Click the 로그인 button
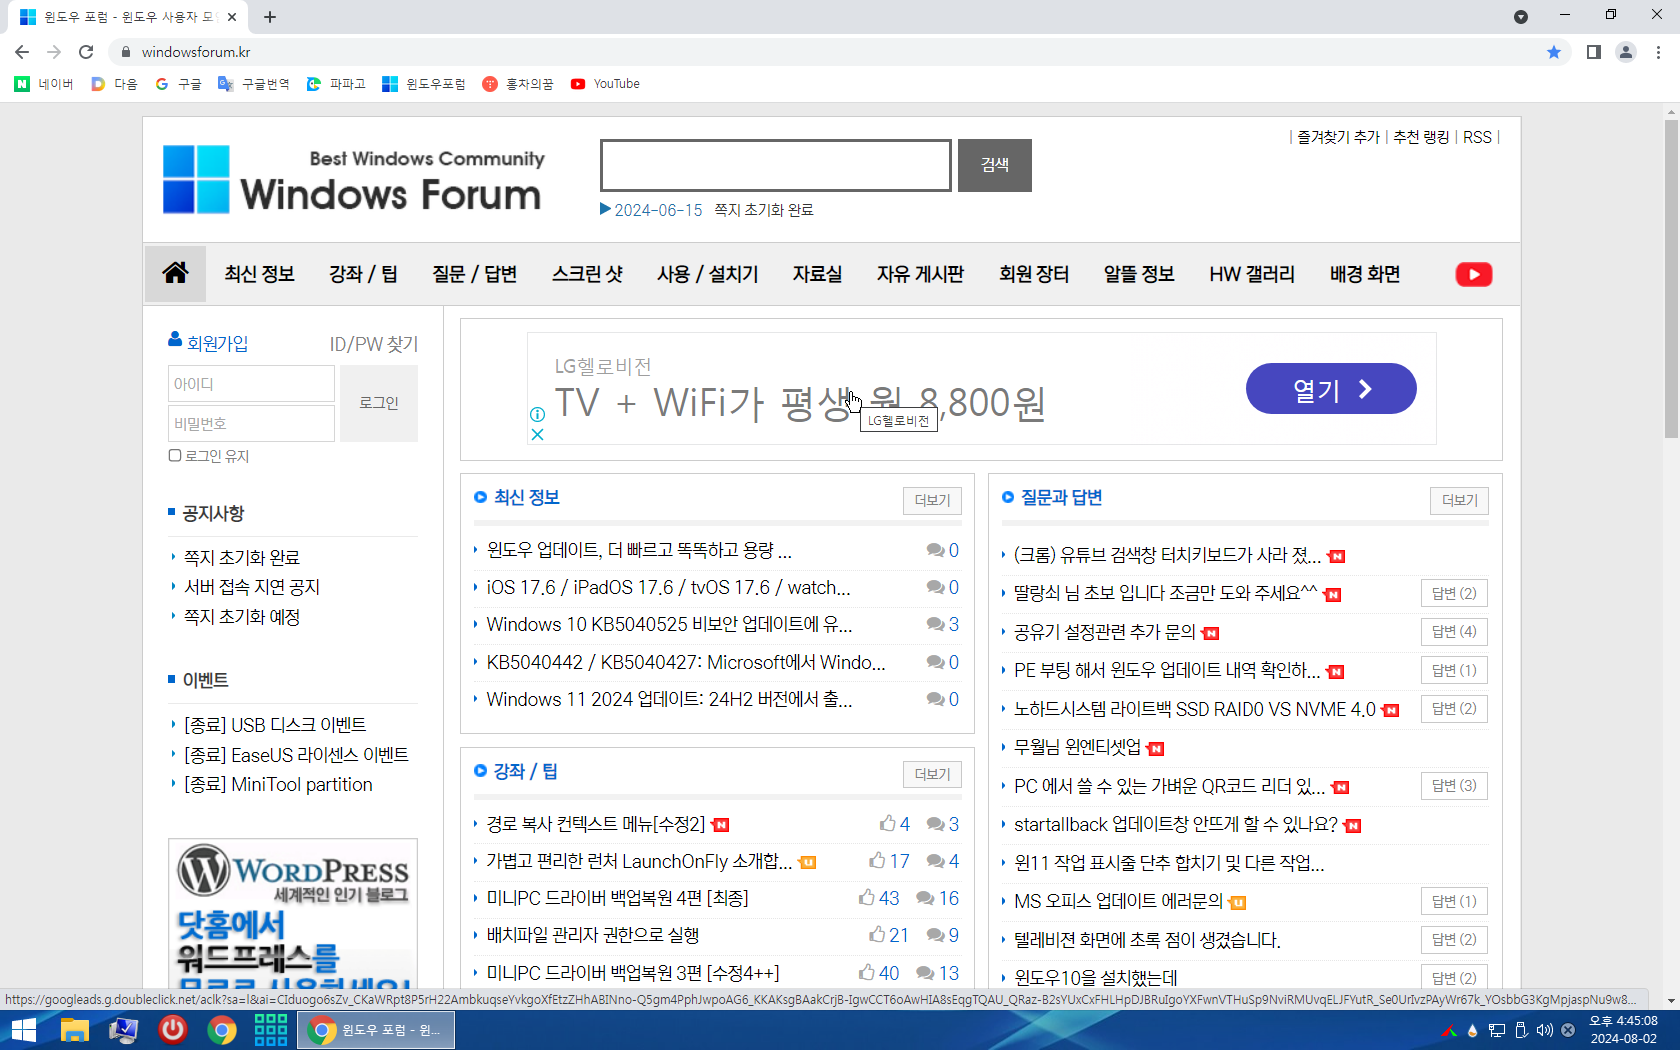This screenshot has height=1050, width=1680. click(x=379, y=403)
